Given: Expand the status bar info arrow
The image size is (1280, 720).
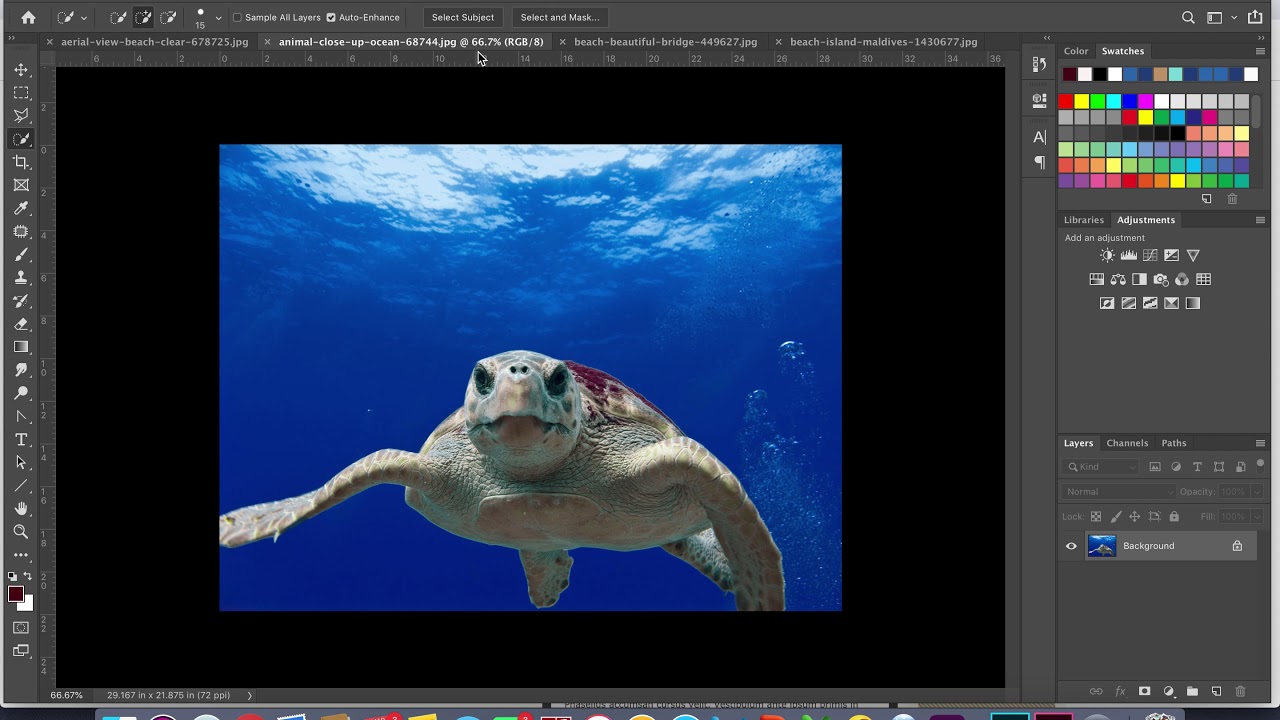Looking at the screenshot, I should click(x=249, y=695).
